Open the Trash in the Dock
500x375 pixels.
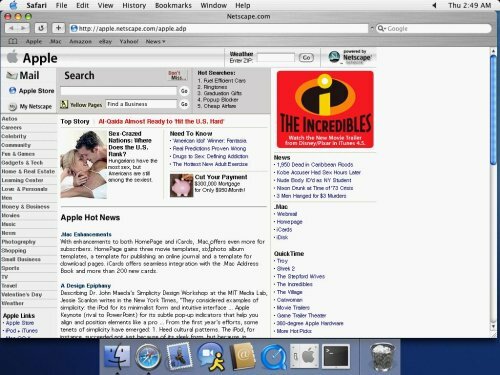pyautogui.click(x=382, y=357)
